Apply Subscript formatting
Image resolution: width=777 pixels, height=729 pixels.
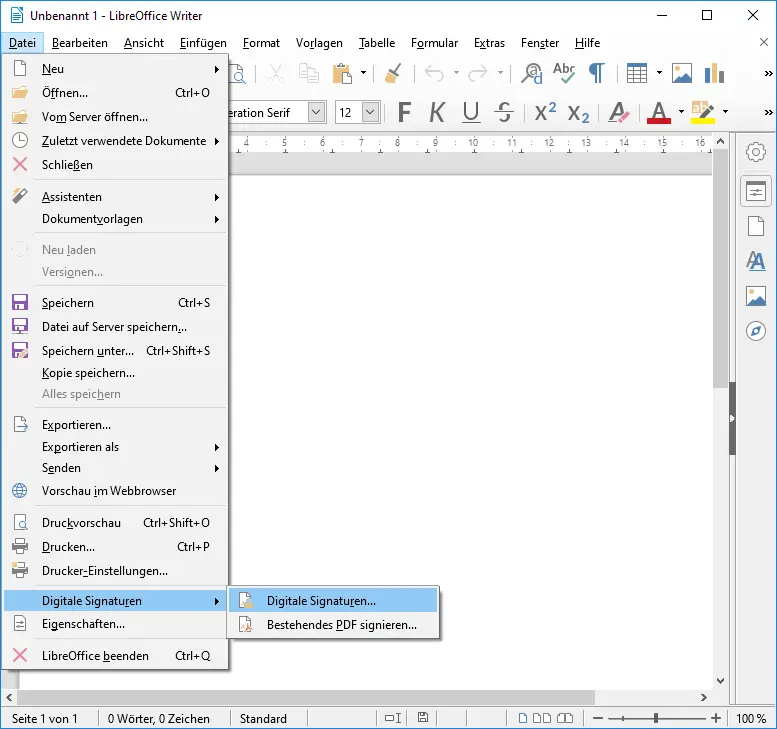tap(578, 113)
